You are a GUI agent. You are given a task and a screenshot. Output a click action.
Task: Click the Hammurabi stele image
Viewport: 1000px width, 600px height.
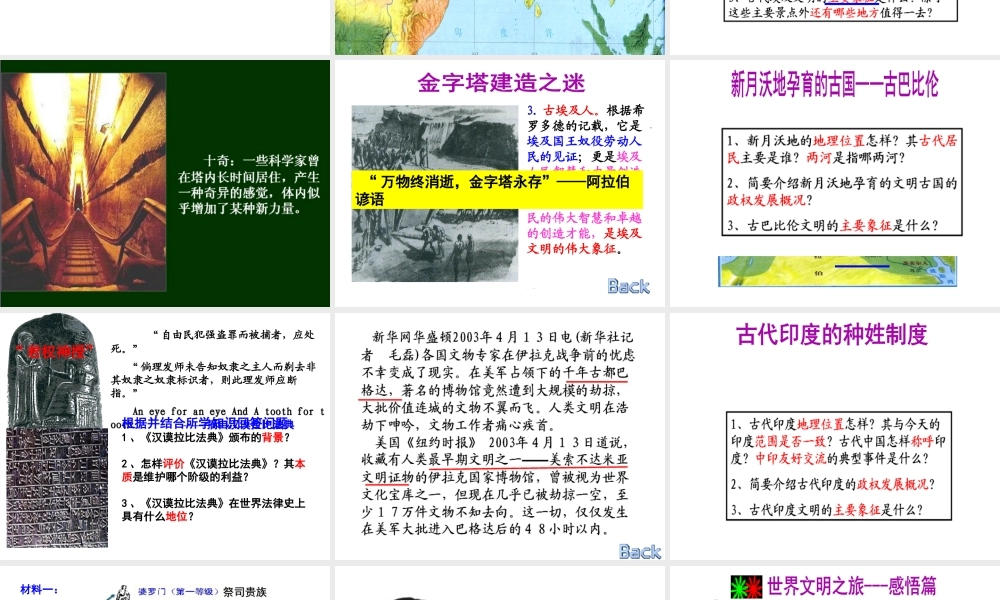(56, 431)
